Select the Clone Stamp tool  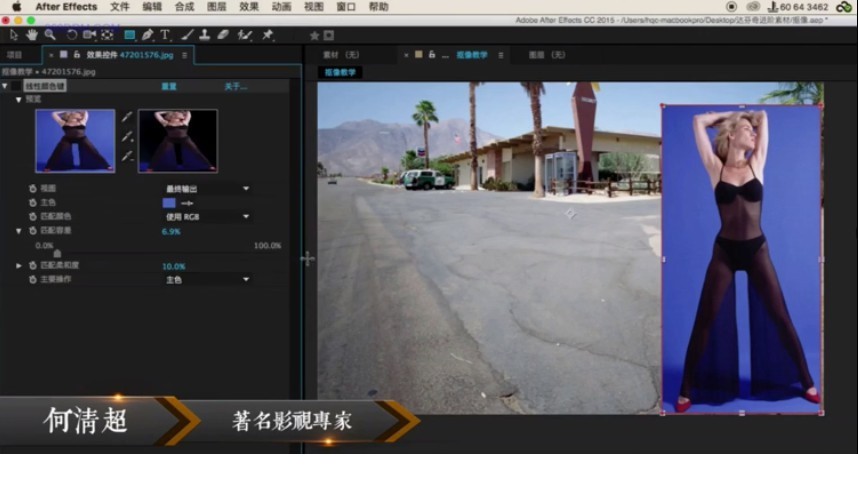click(205, 35)
